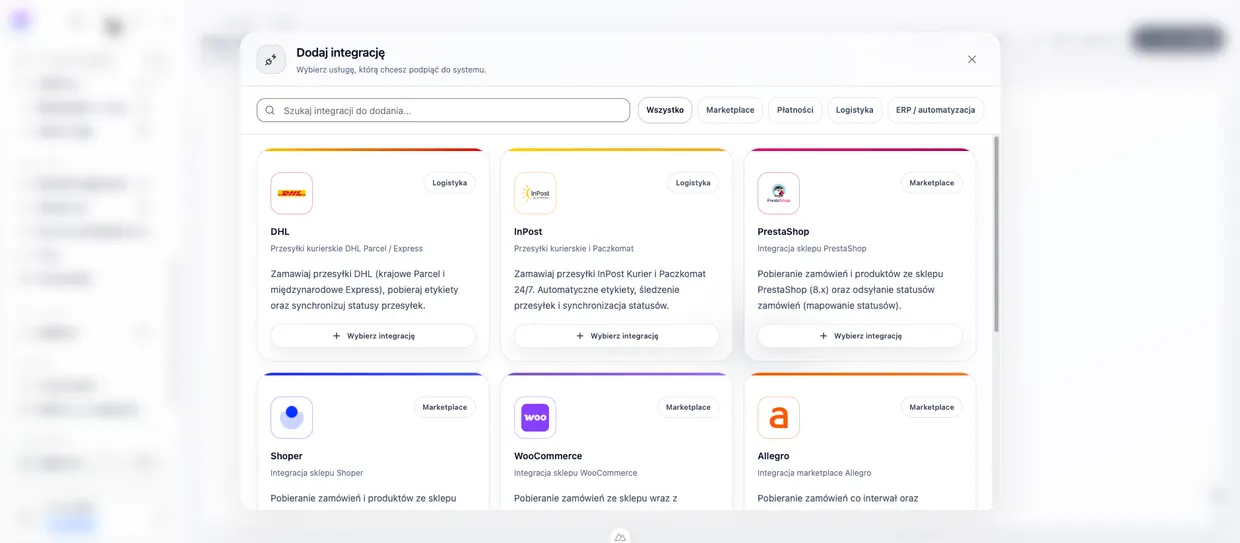The width and height of the screenshot is (1240, 543).
Task: Choose Wybierz integrację on InPost card
Action: coord(617,336)
